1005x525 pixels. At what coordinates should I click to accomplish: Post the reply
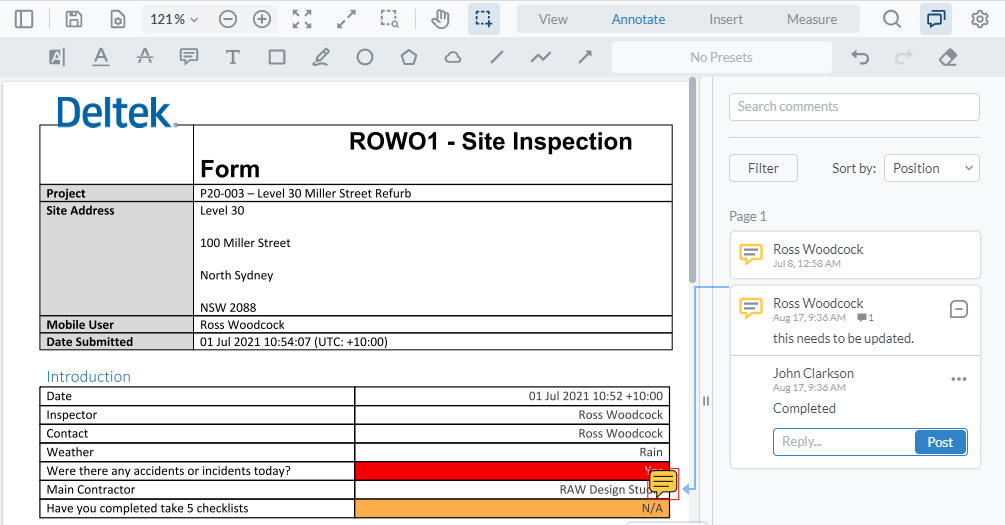pos(940,442)
